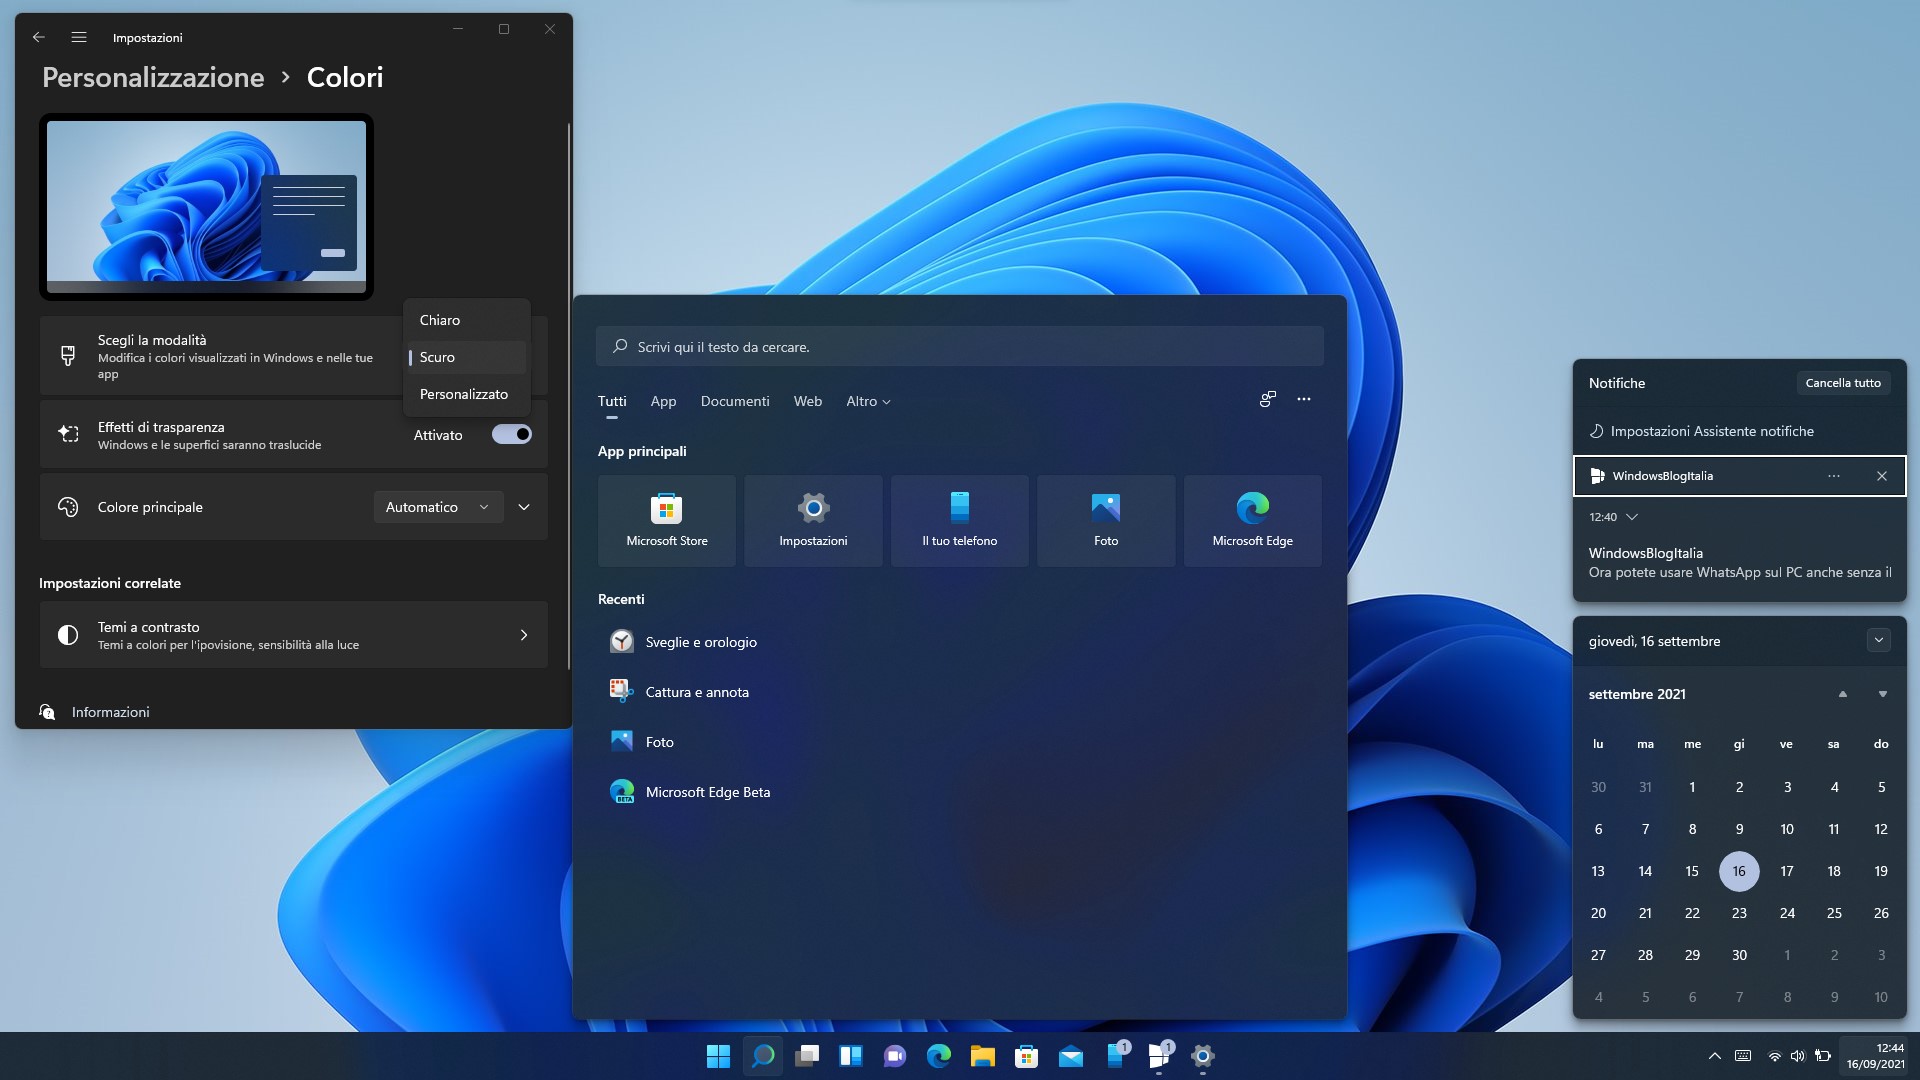This screenshot has width=1920, height=1080.
Task: Open Temi a contrasto settings
Action: (x=294, y=635)
